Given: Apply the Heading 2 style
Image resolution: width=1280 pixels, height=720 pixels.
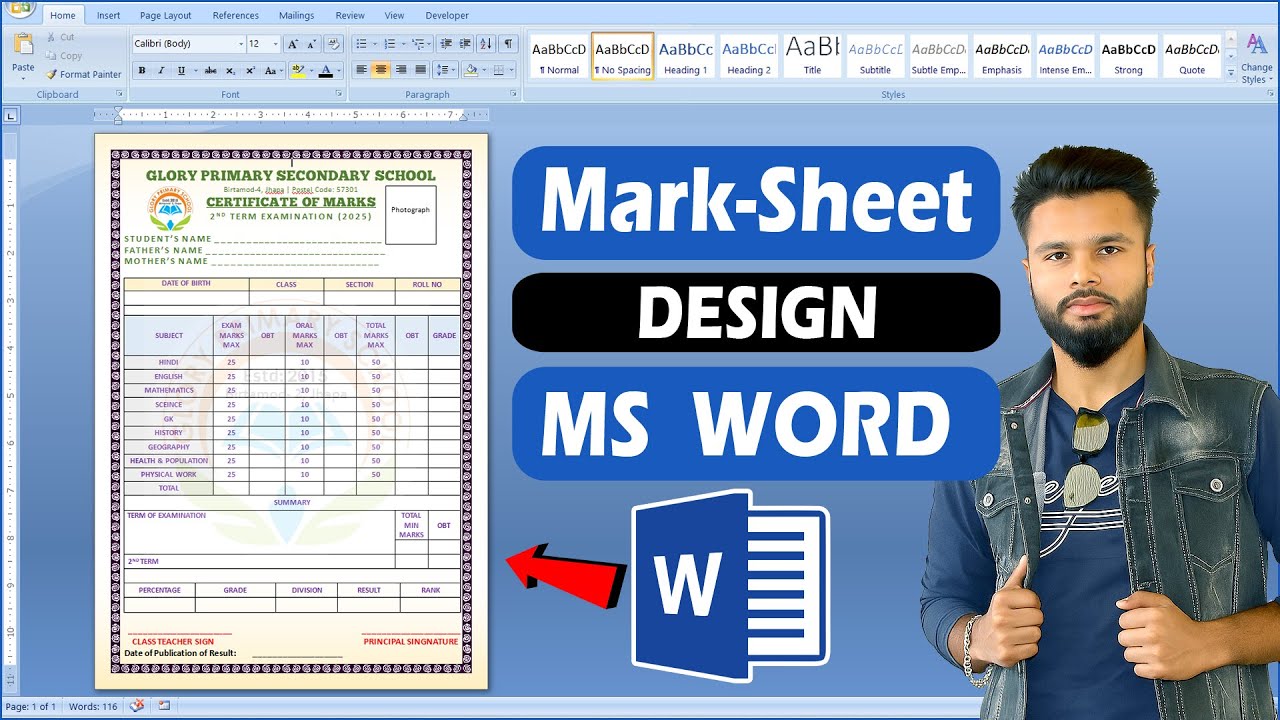Looking at the screenshot, I should point(748,56).
